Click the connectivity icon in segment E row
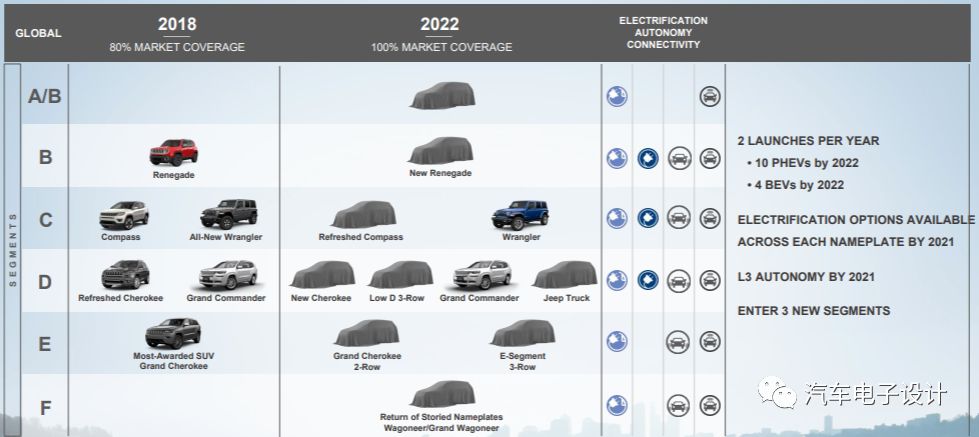This screenshot has width=979, height=437. (x=710, y=341)
